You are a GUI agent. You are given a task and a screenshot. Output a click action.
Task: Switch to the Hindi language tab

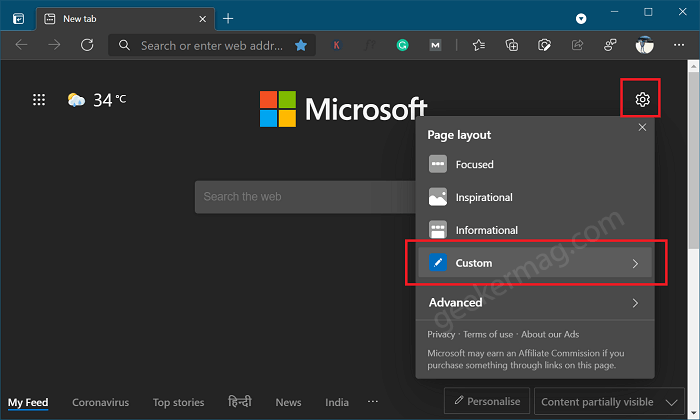pyautogui.click(x=240, y=402)
